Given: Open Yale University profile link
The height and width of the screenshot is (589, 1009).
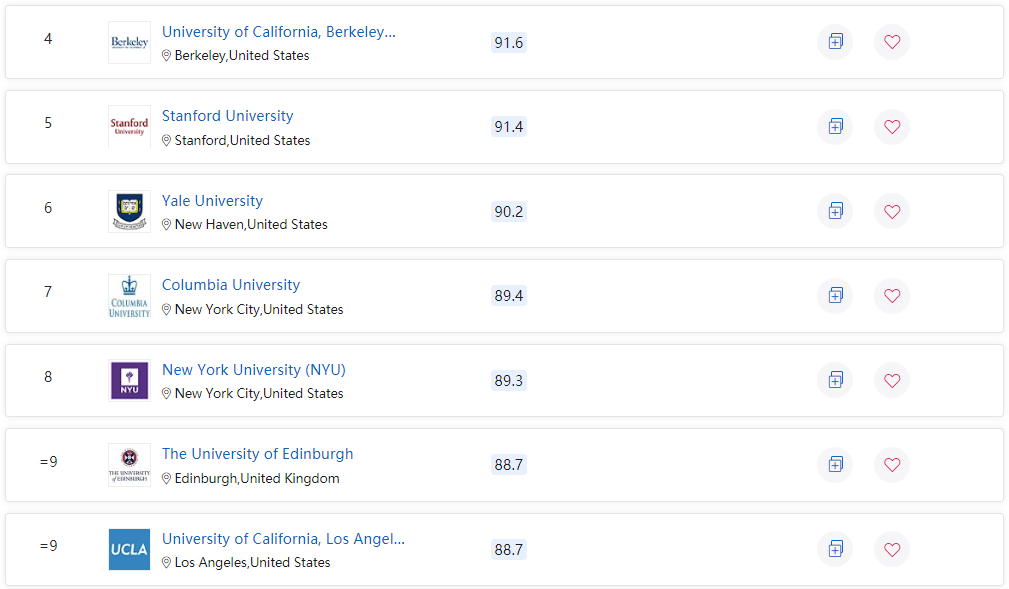Looking at the screenshot, I should pyautogui.click(x=212, y=201).
